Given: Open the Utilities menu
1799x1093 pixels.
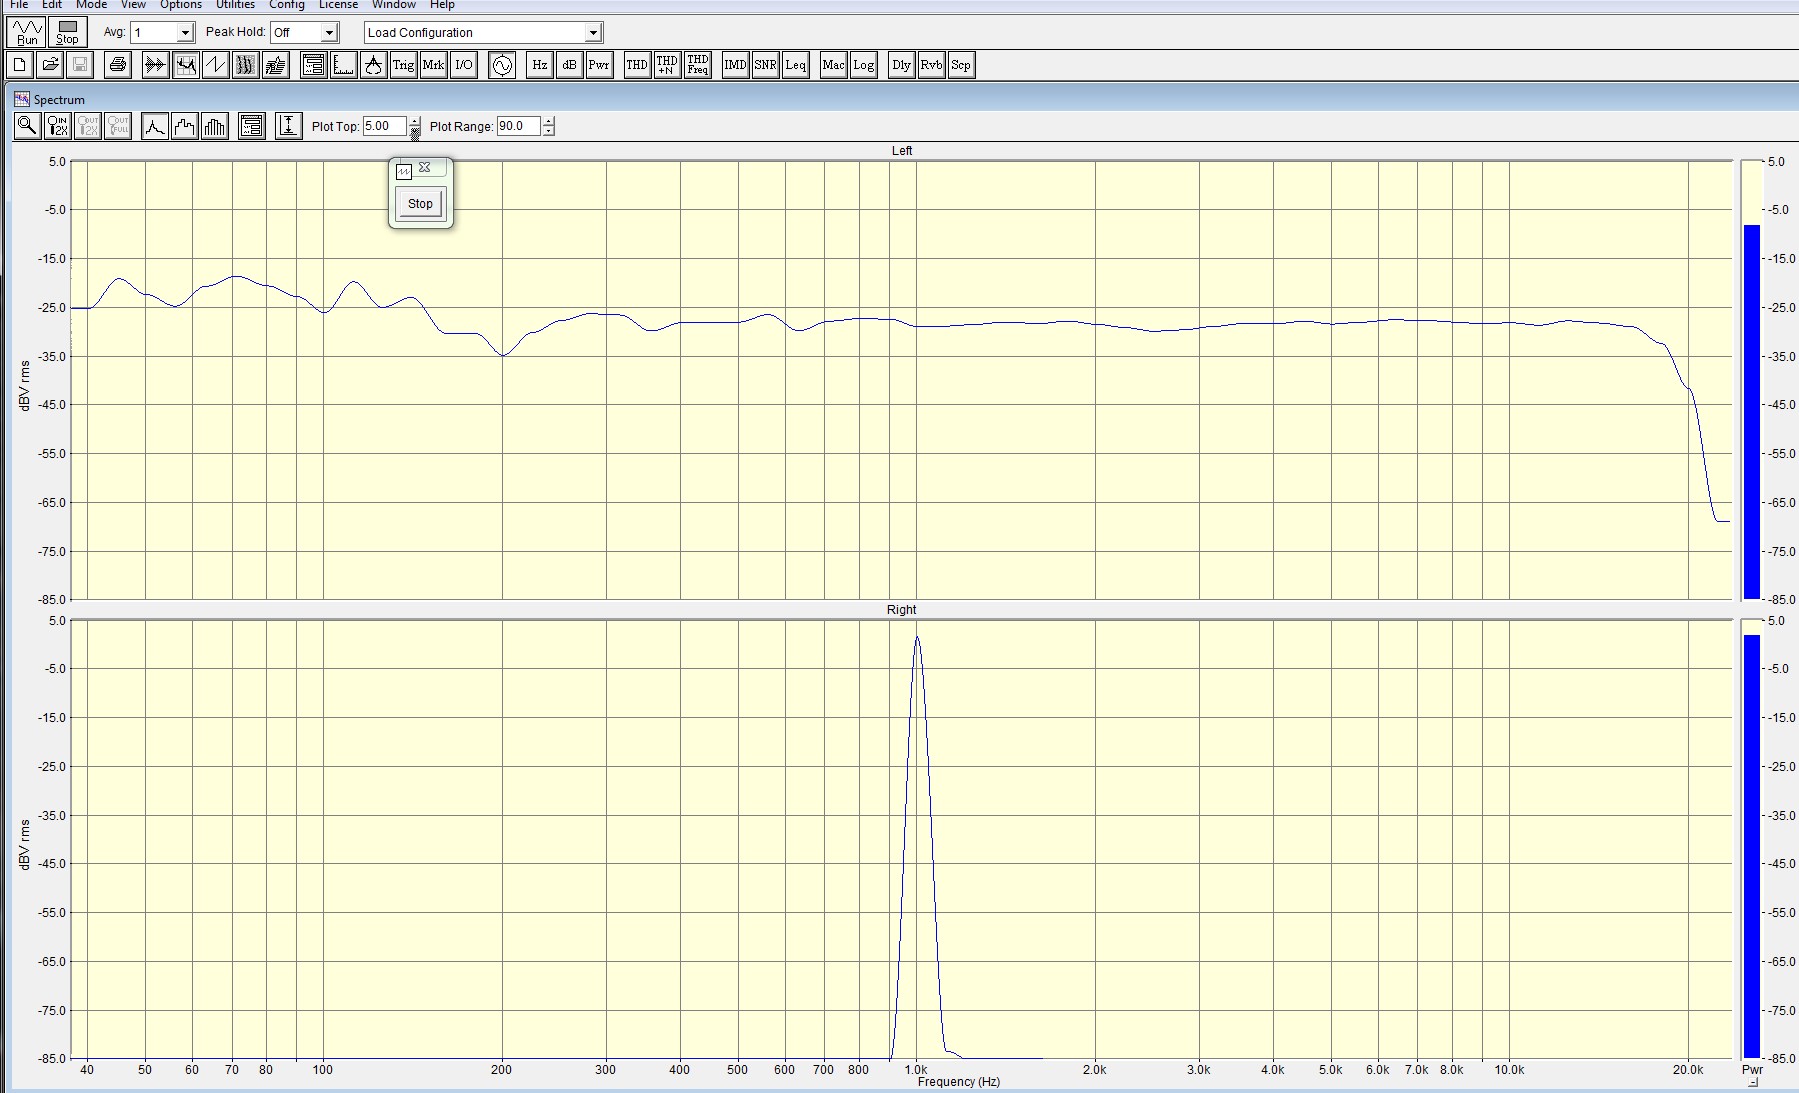Looking at the screenshot, I should tap(236, 4).
